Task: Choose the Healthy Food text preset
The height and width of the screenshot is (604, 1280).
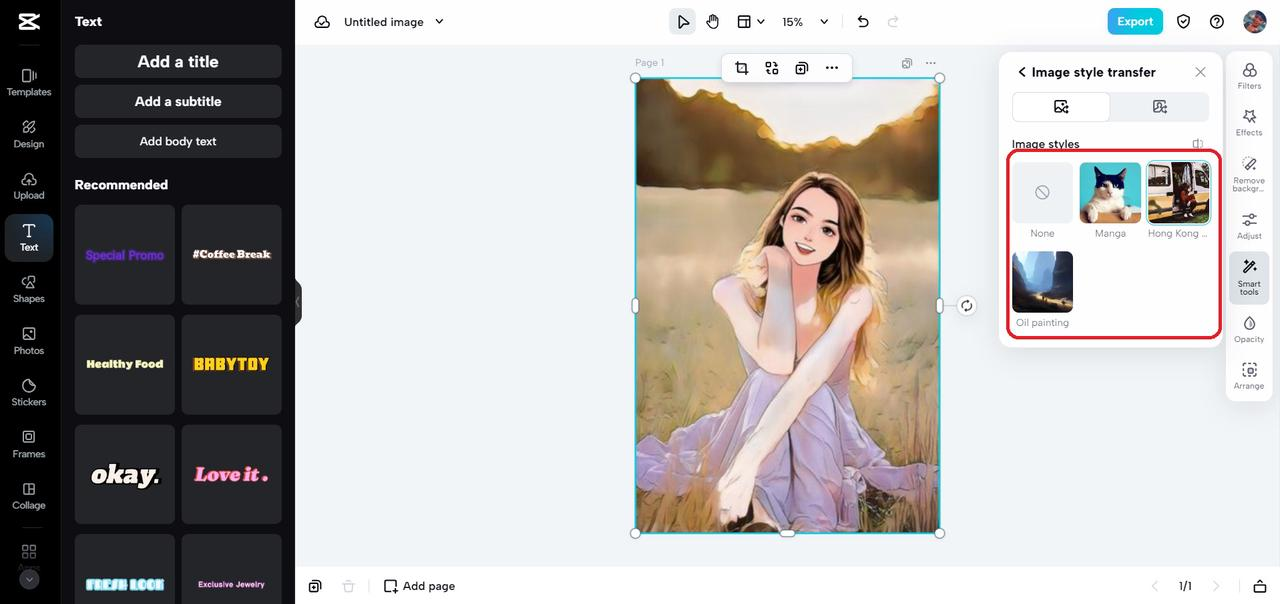Action: click(125, 365)
